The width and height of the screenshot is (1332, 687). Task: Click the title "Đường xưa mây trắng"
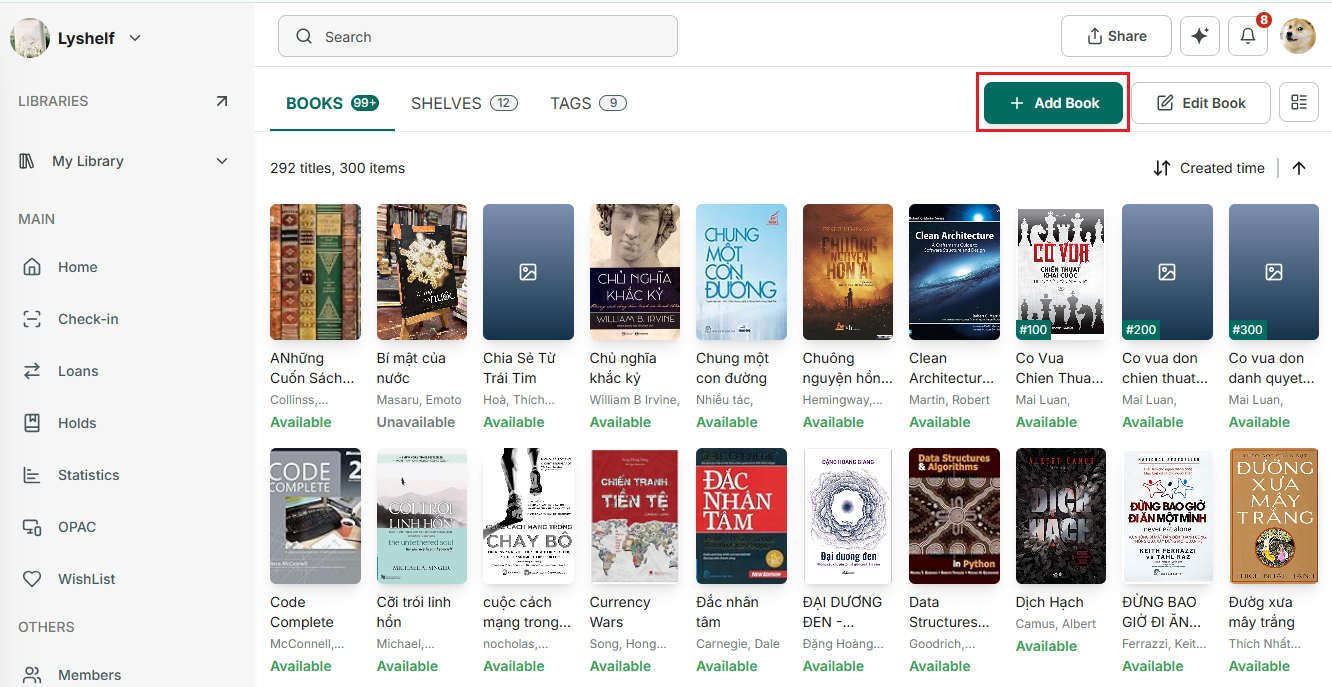tap(1263, 612)
